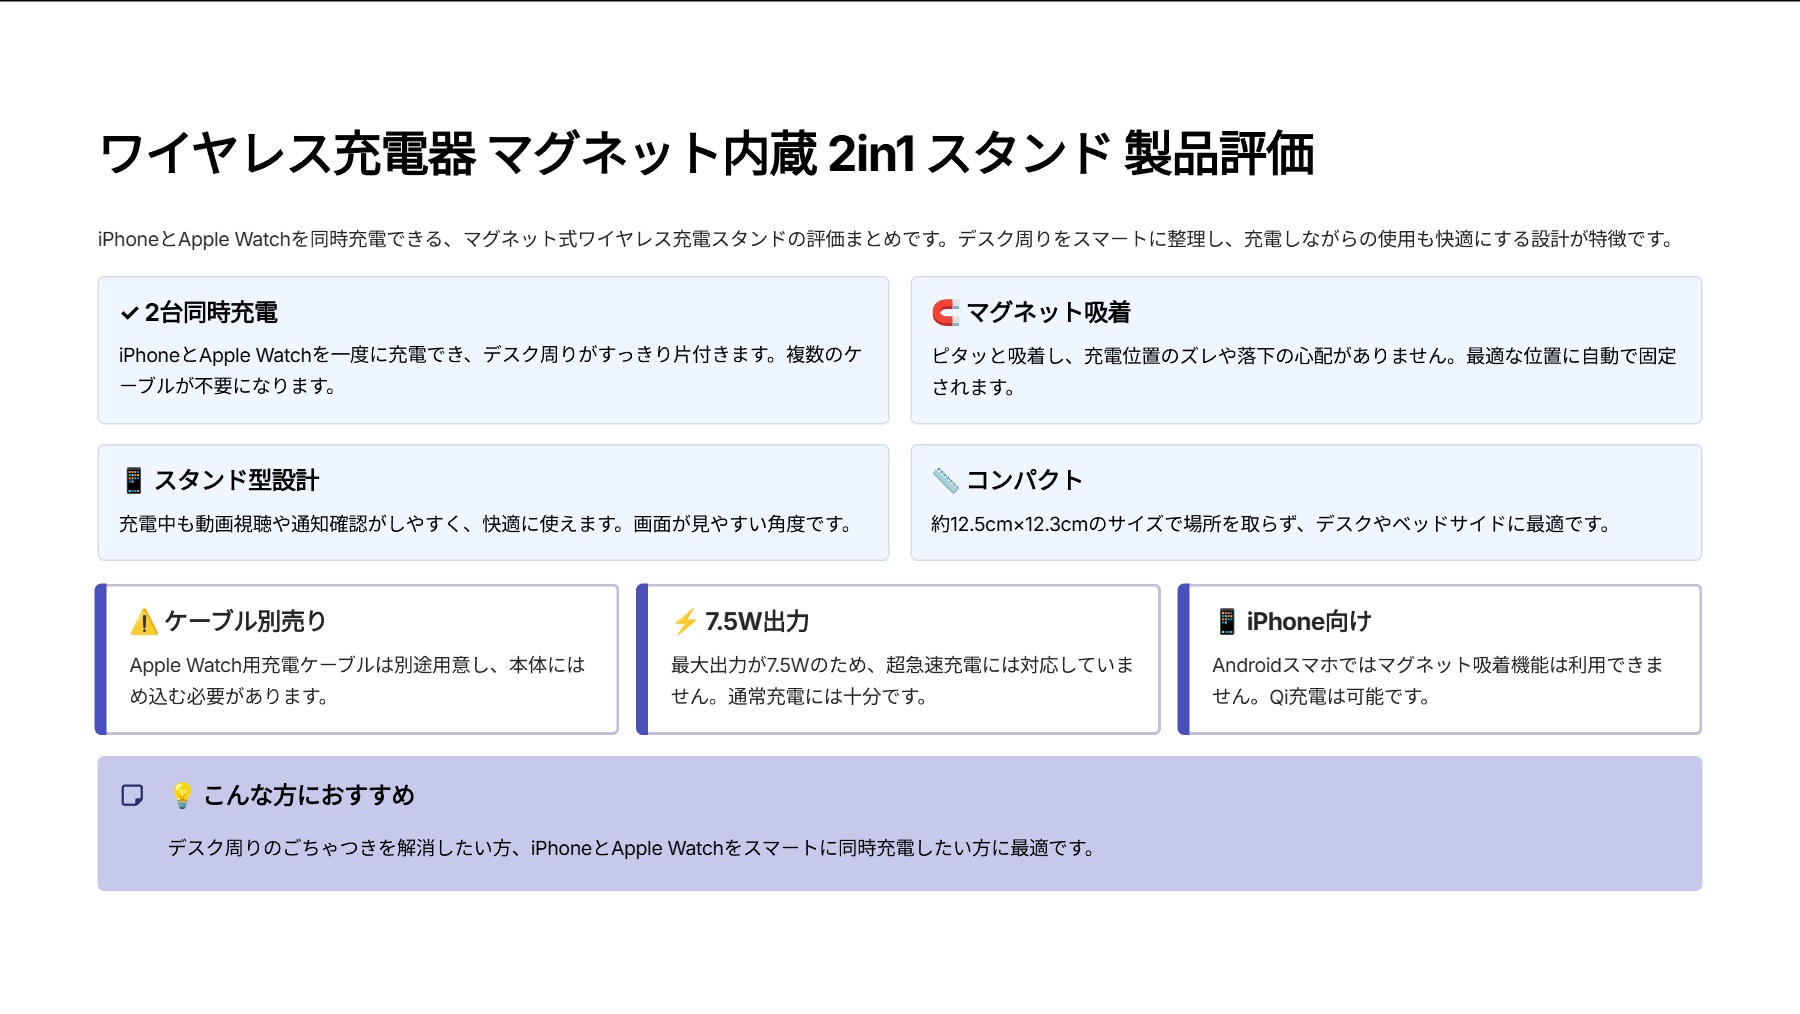Click the checkmark icon beside 2台同時充電
The width and height of the screenshot is (1800, 1014).
(128, 312)
